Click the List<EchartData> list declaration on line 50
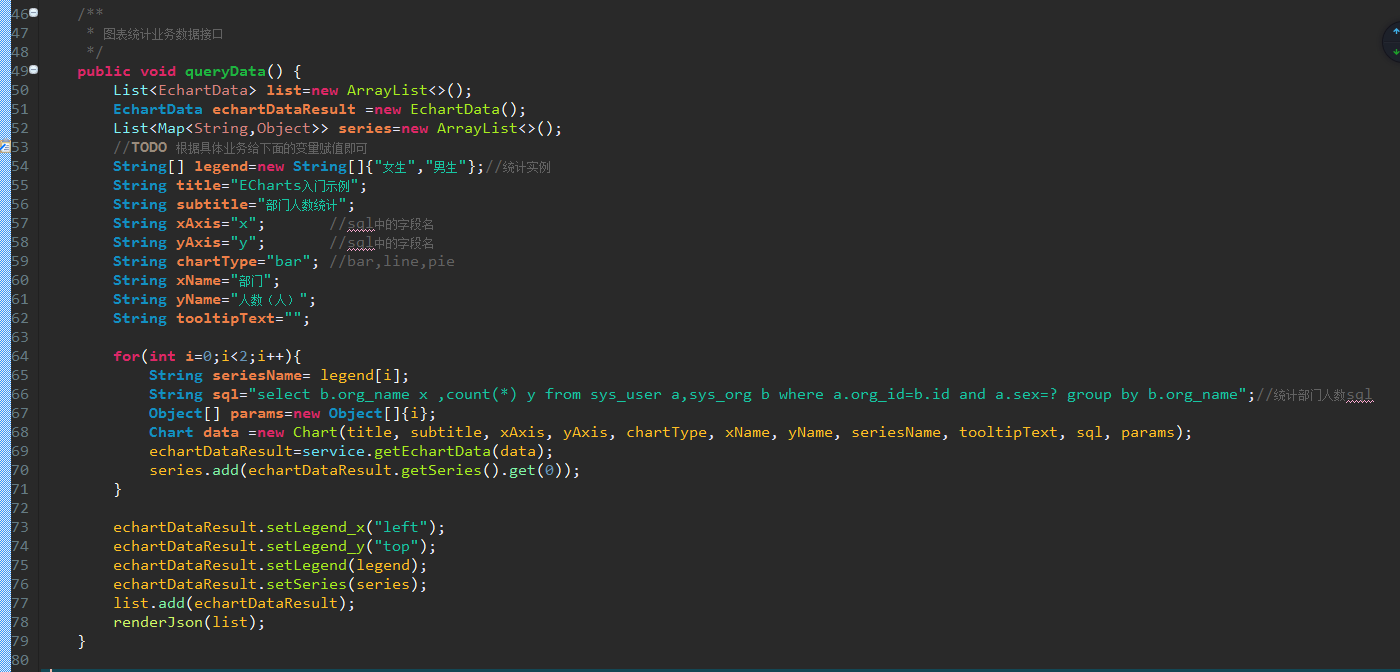 [x=292, y=90]
